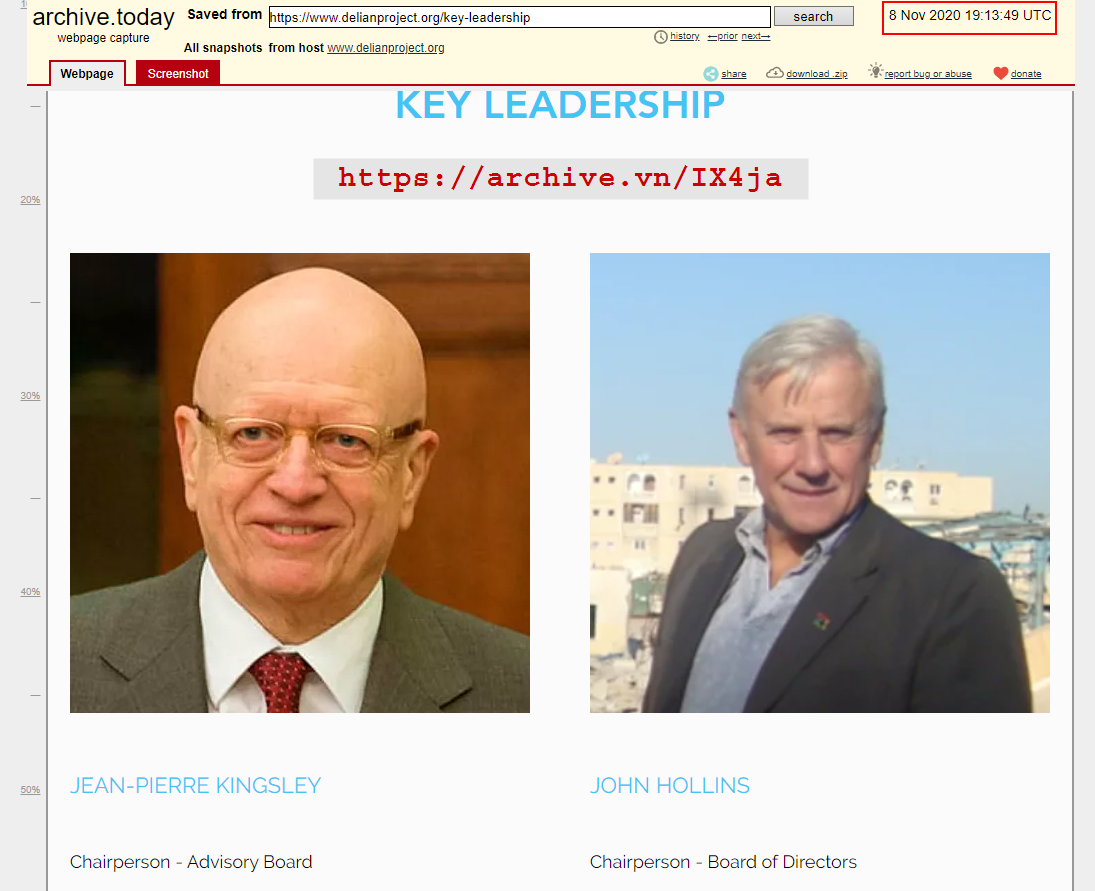The image size is (1095, 891).
Task: Focus the Saved from URL field
Action: (520, 17)
